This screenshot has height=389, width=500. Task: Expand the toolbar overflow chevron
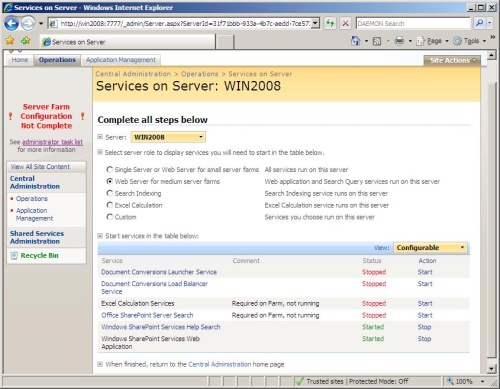pos(492,37)
